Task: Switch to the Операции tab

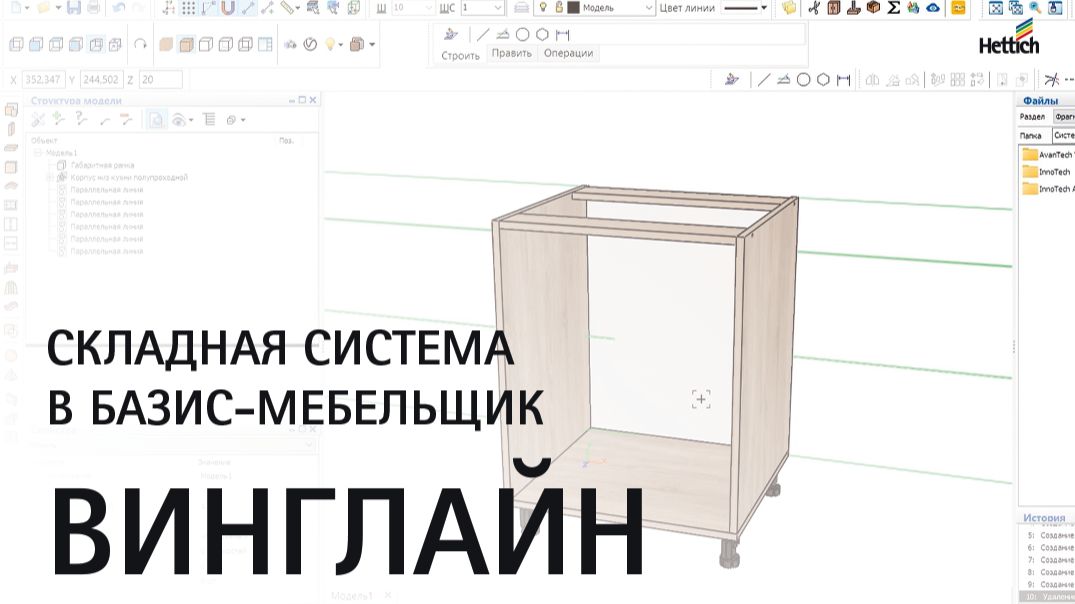Action: tap(568, 53)
